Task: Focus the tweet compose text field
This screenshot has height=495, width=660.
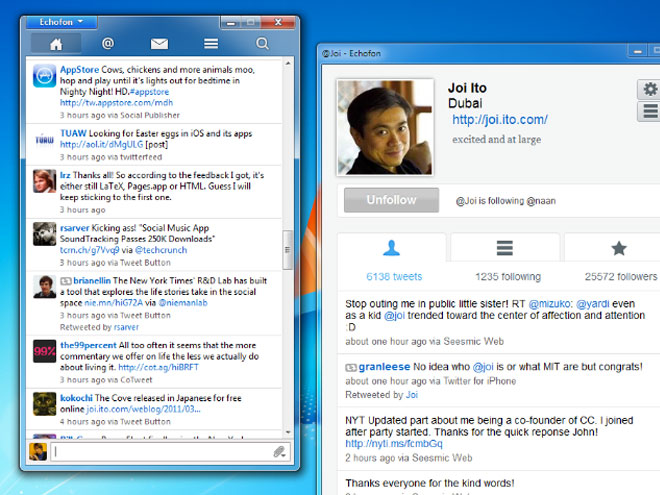Action: tap(162, 452)
